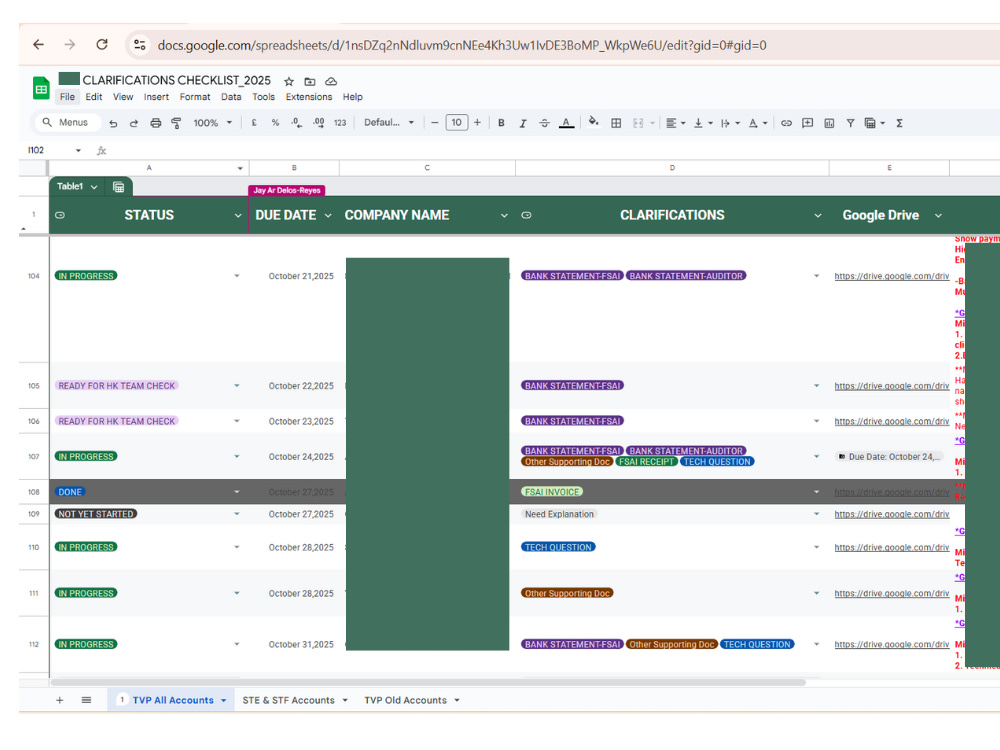Open Drive link in October 22,2025 row
1000x750 pixels.
click(x=892, y=386)
